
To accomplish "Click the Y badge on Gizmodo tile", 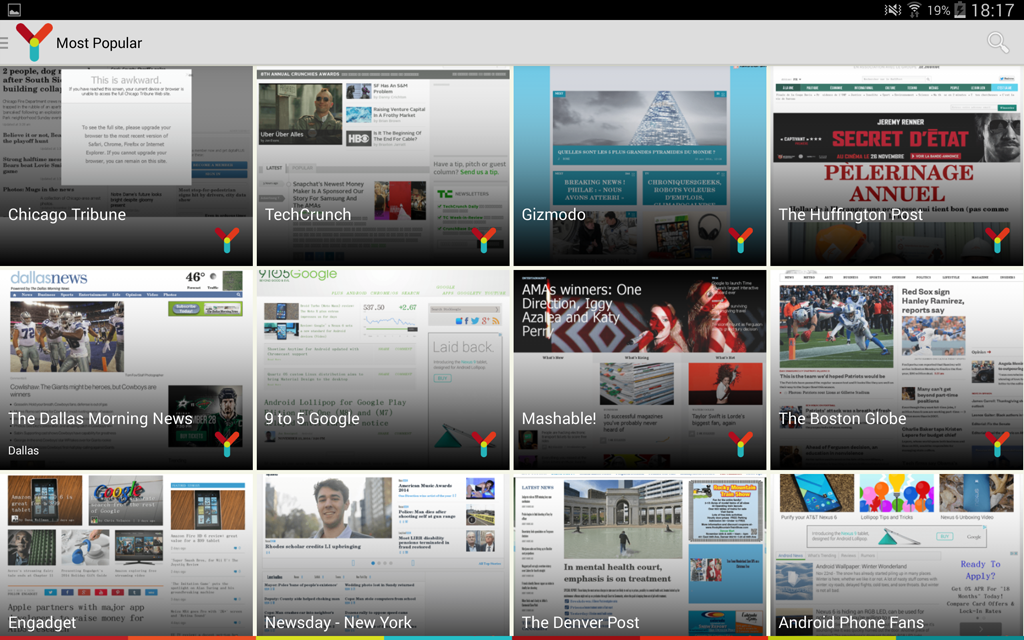I will [x=740, y=240].
